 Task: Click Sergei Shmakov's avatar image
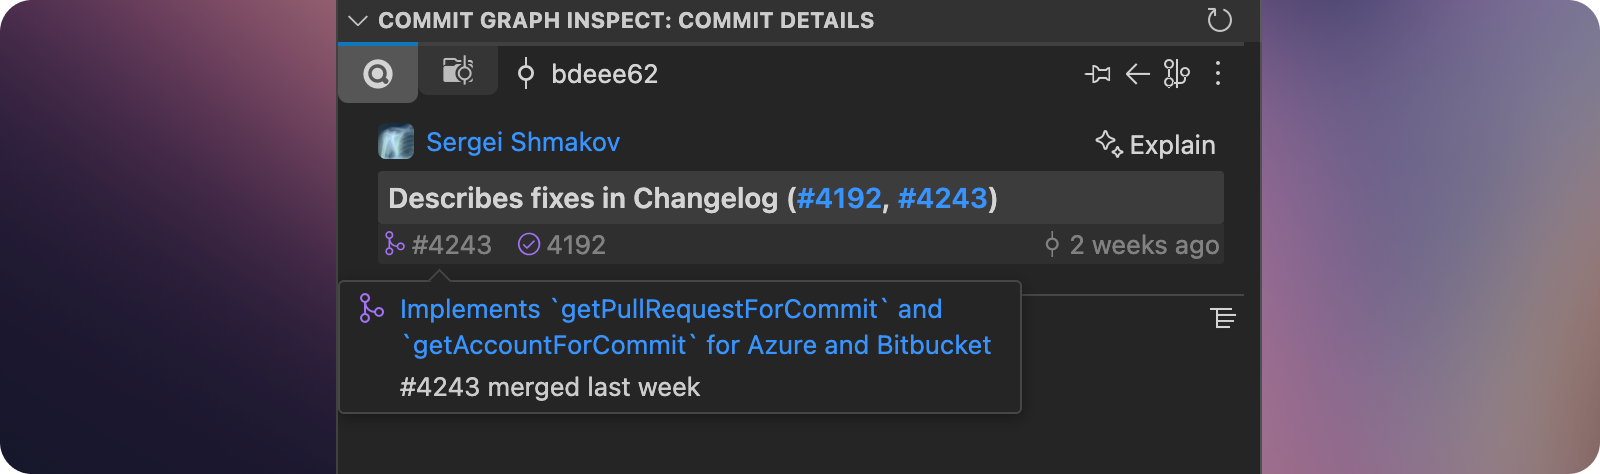396,143
